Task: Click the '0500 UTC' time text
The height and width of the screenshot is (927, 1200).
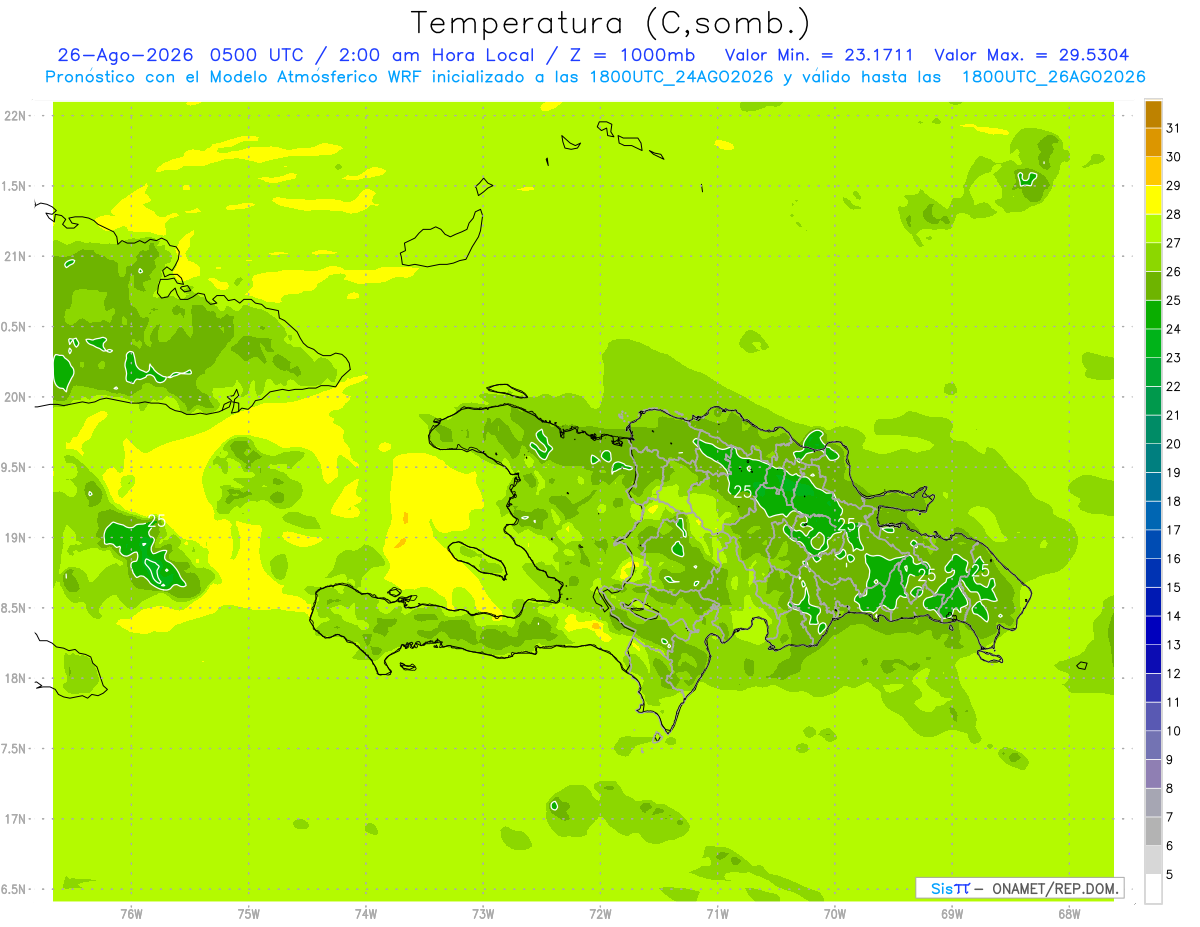Action: (x=258, y=55)
